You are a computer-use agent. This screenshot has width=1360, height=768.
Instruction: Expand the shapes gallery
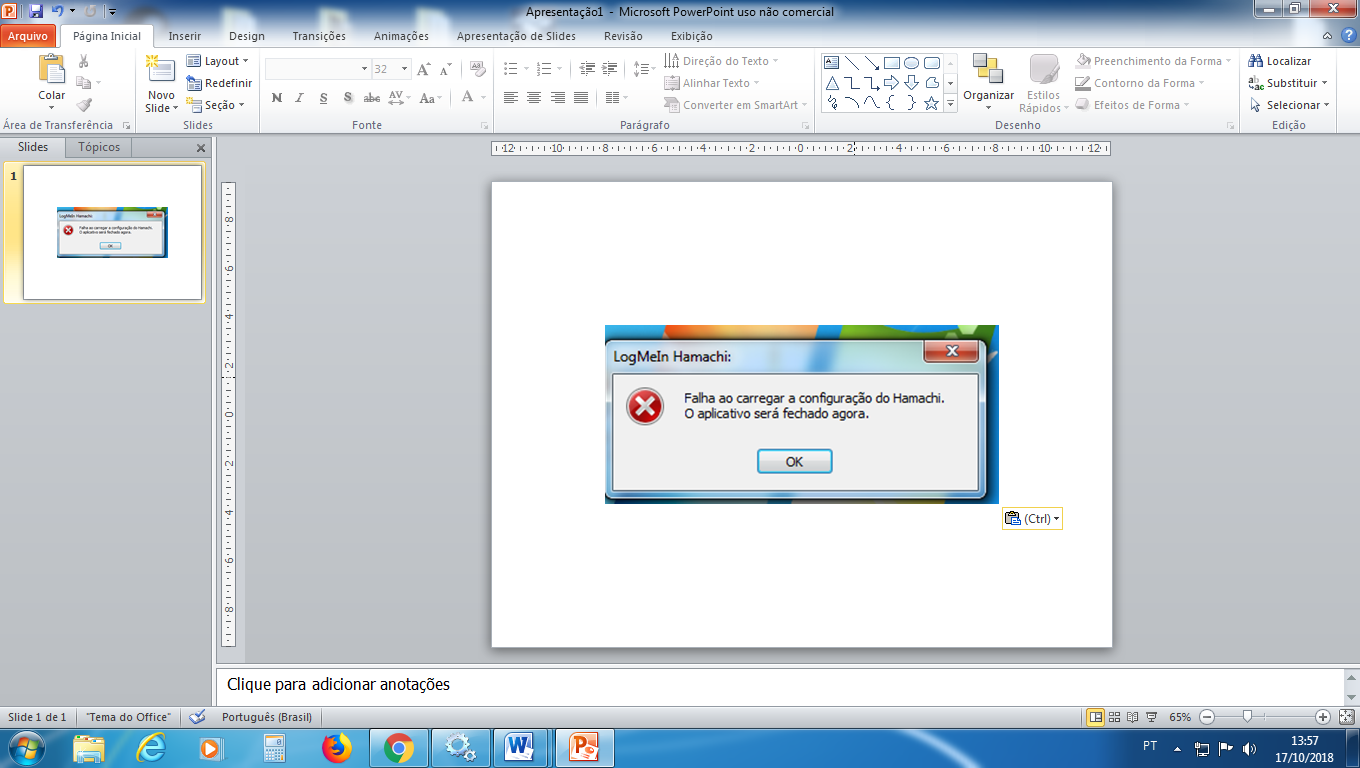pyautogui.click(x=951, y=104)
